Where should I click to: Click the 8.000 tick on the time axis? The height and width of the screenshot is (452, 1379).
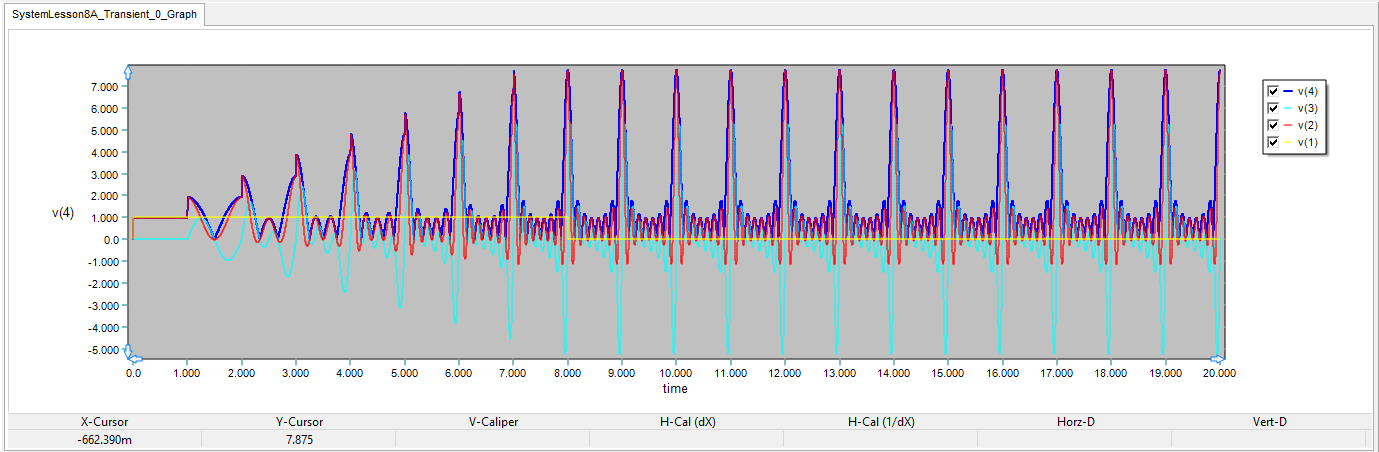click(x=567, y=372)
